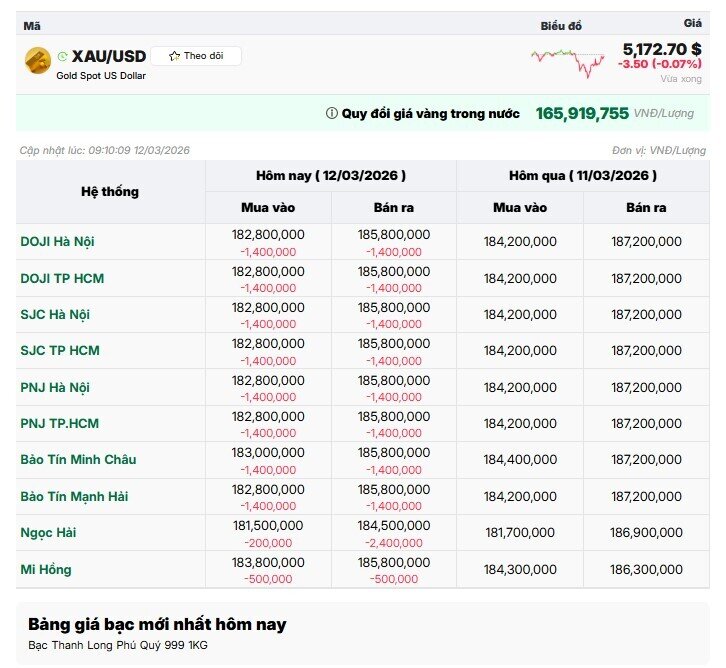
Task: Click Ngọc Hải today's buy price 181,500,000
Action: coord(268,526)
